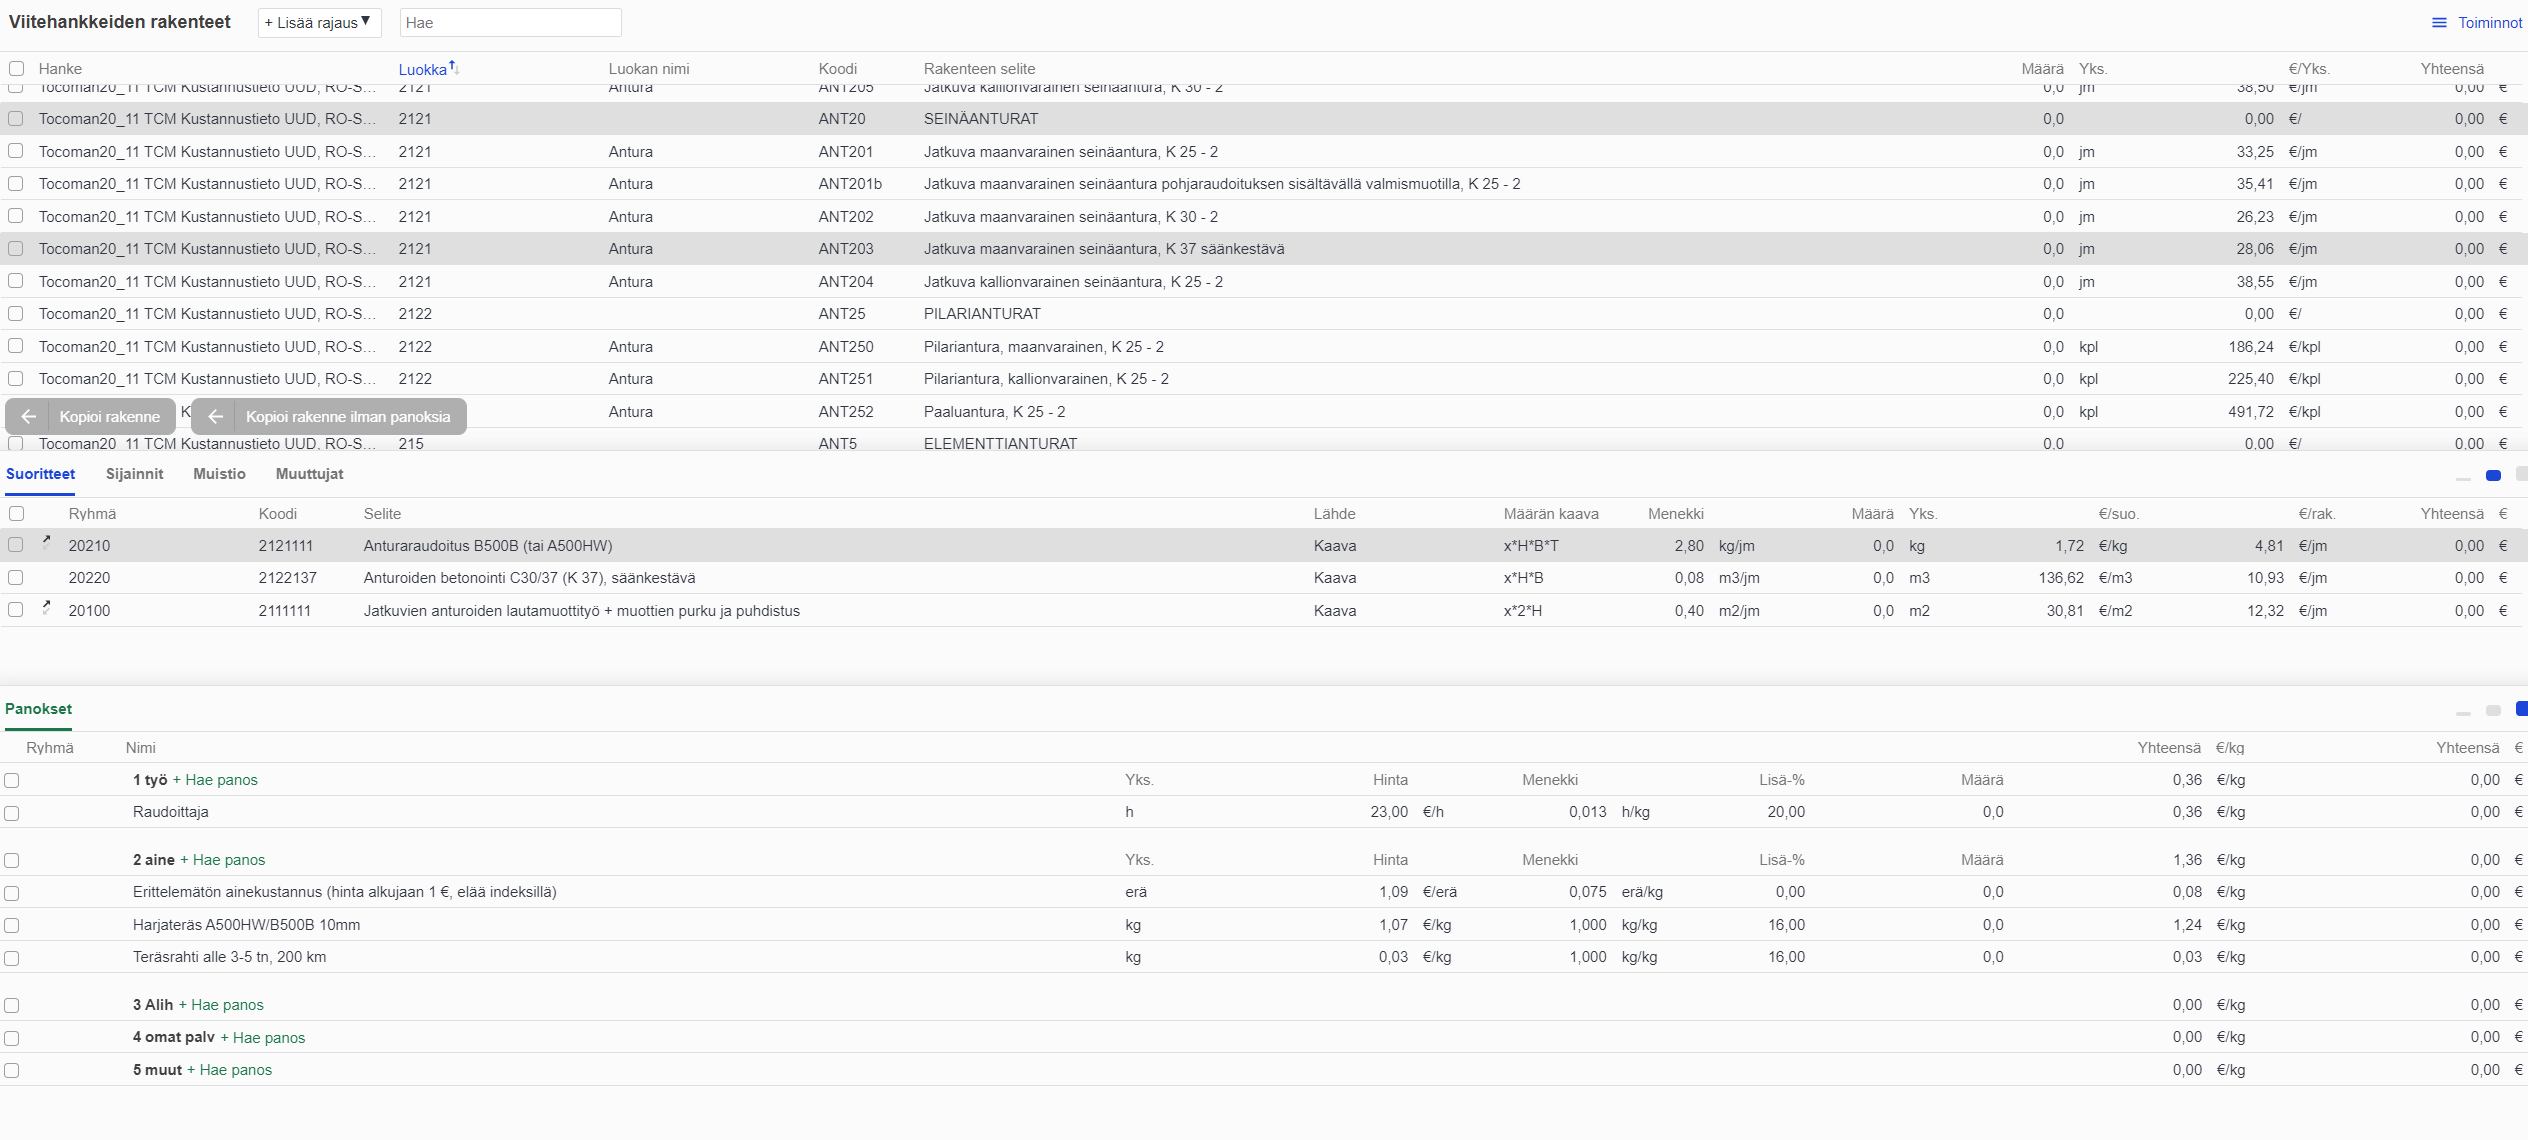Select all rows via Hanke header checkbox
2528x1140 pixels.
17,69
